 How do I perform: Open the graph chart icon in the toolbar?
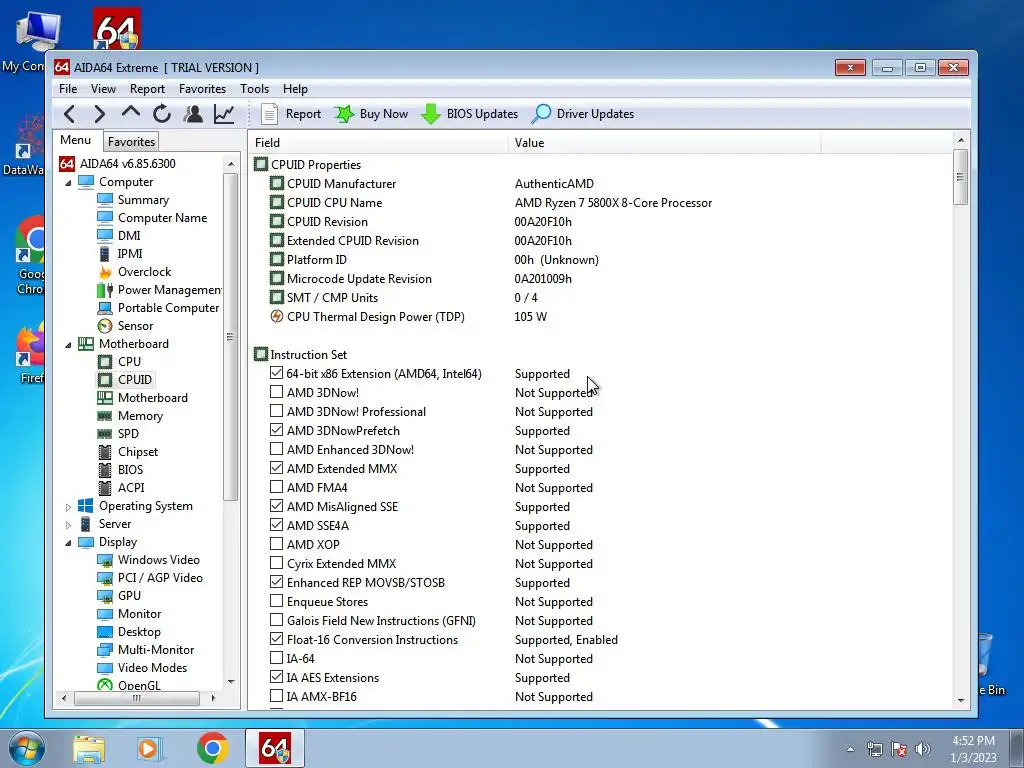[224, 114]
